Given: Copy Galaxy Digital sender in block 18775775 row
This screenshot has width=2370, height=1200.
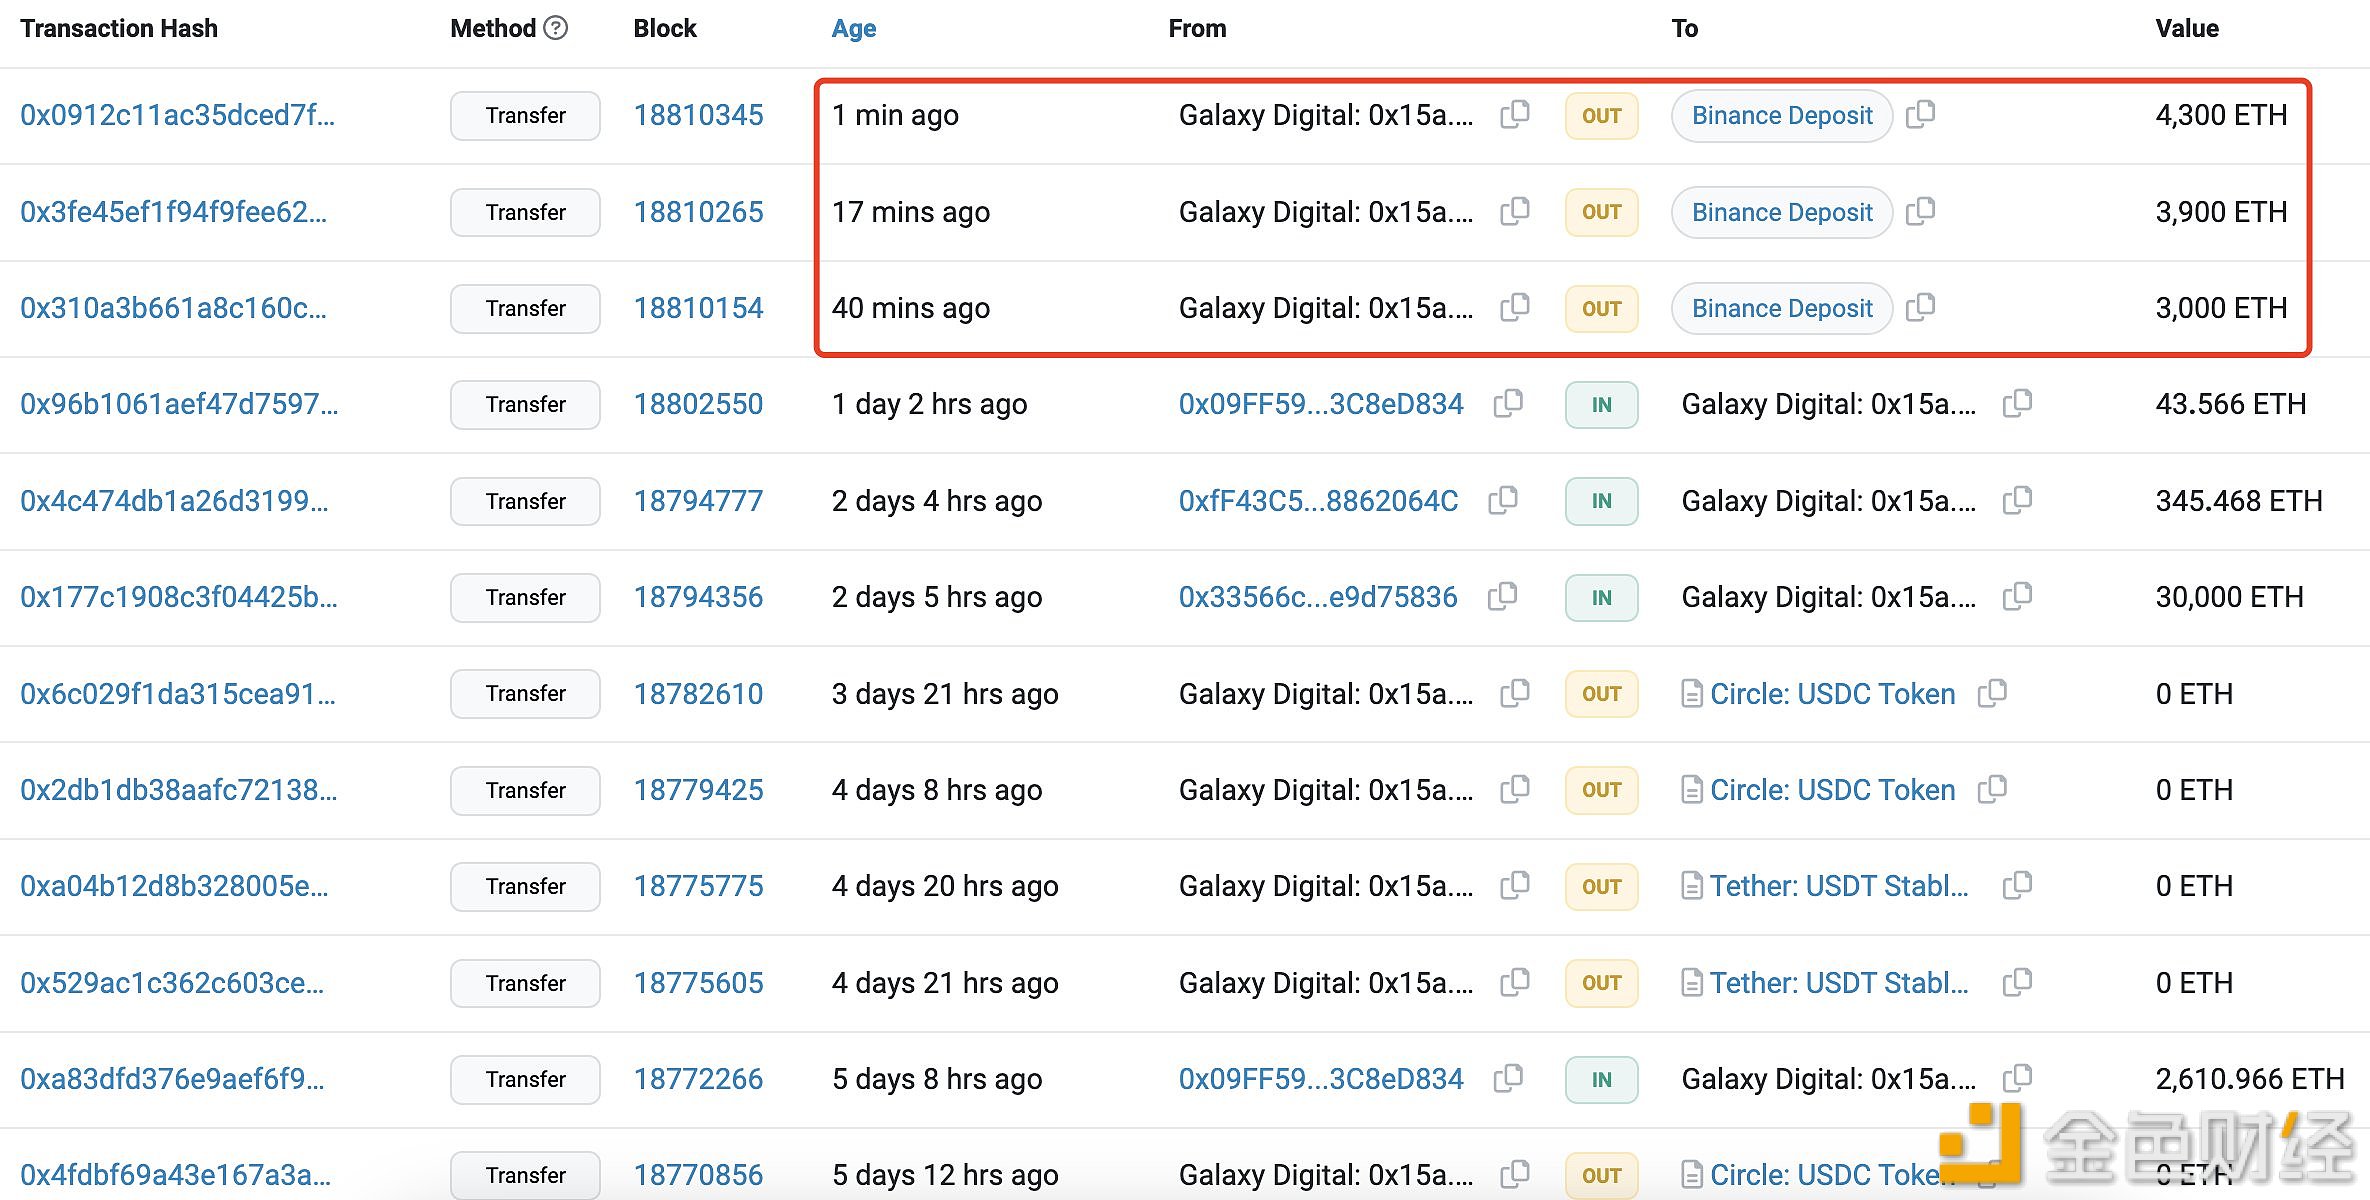Looking at the screenshot, I should (1515, 885).
